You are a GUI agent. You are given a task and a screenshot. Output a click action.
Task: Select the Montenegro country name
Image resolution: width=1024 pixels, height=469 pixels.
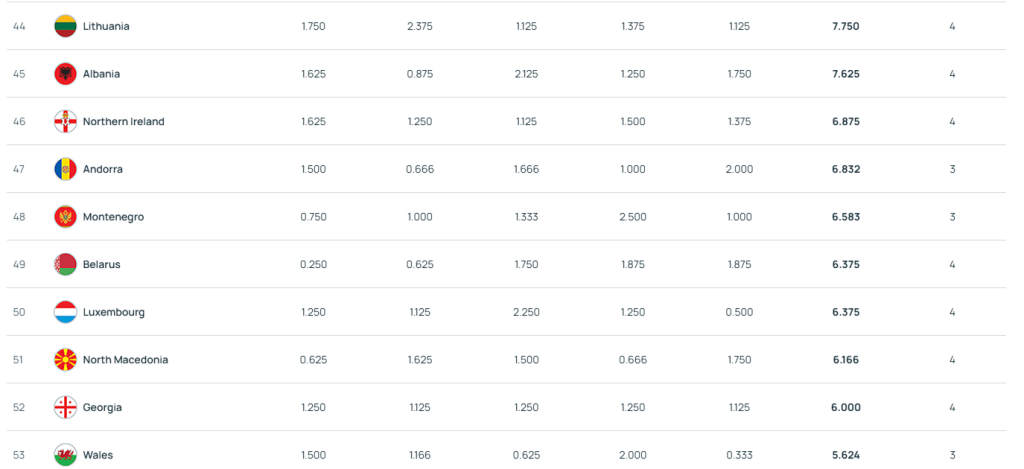(x=113, y=217)
